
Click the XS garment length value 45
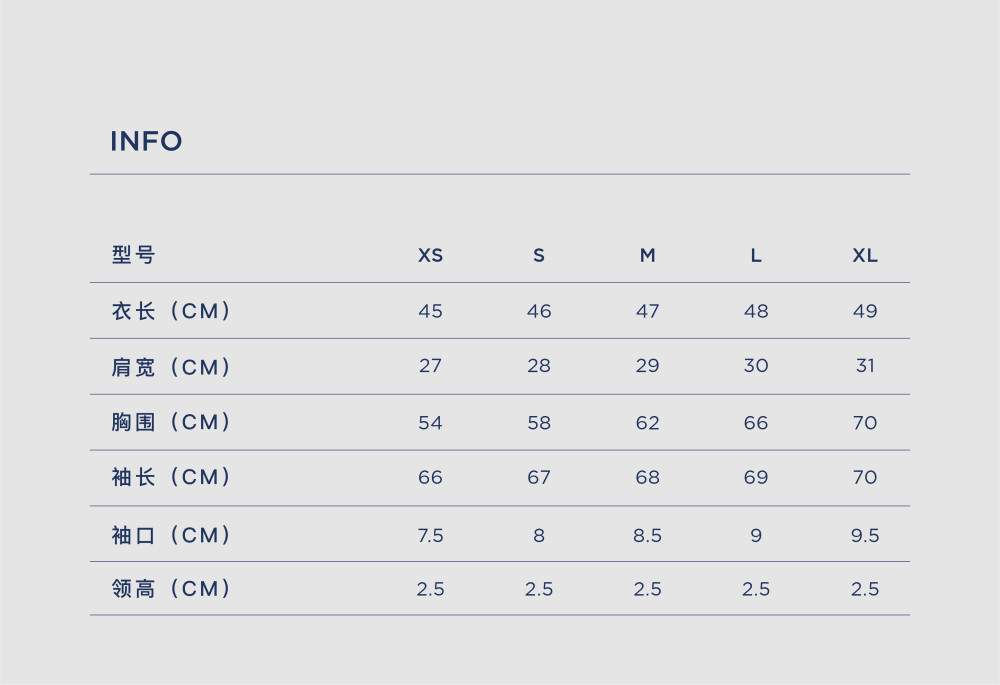pyautogui.click(x=430, y=311)
